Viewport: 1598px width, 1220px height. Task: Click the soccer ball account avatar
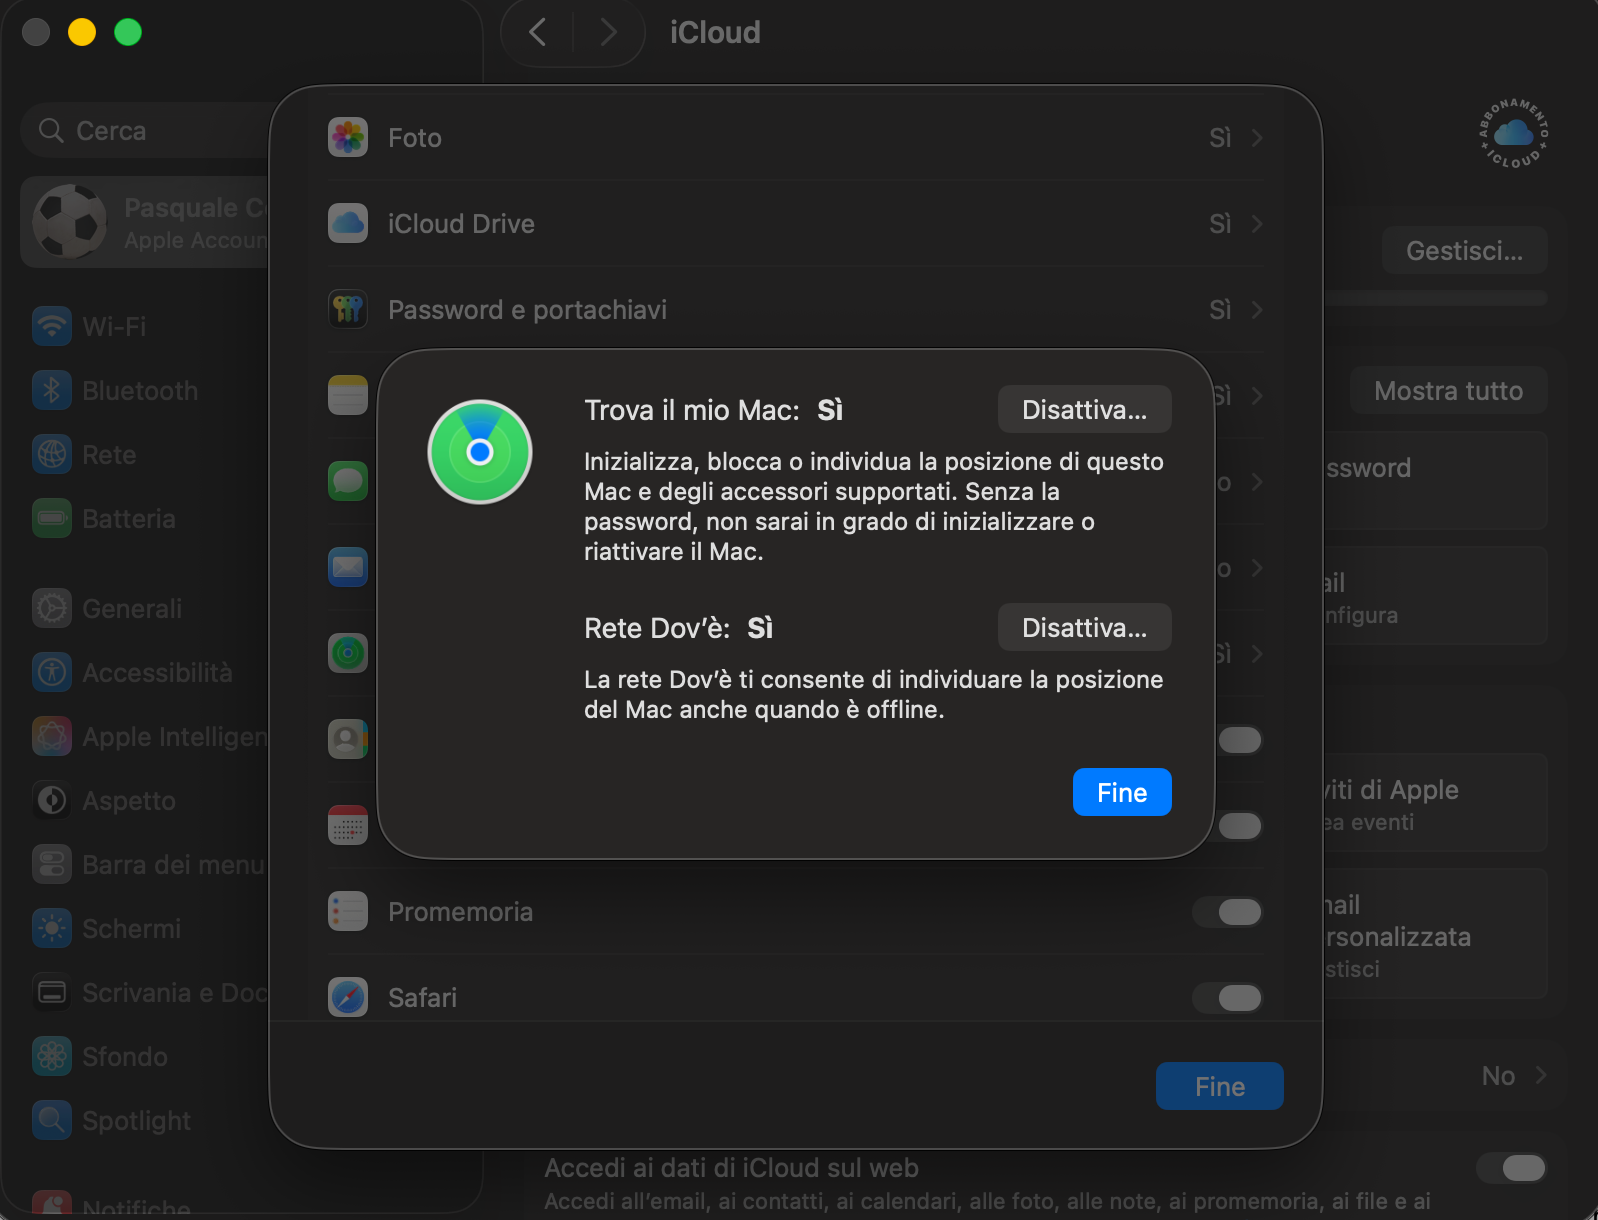coord(70,221)
